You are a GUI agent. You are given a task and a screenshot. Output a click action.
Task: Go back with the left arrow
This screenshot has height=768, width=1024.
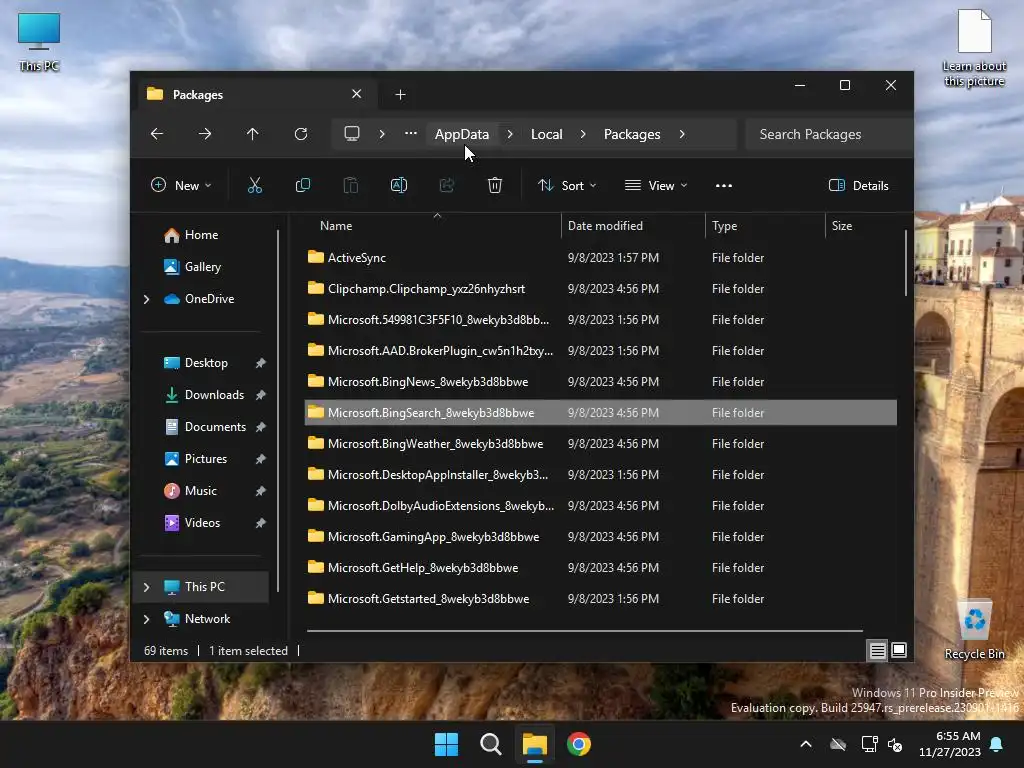click(x=157, y=134)
